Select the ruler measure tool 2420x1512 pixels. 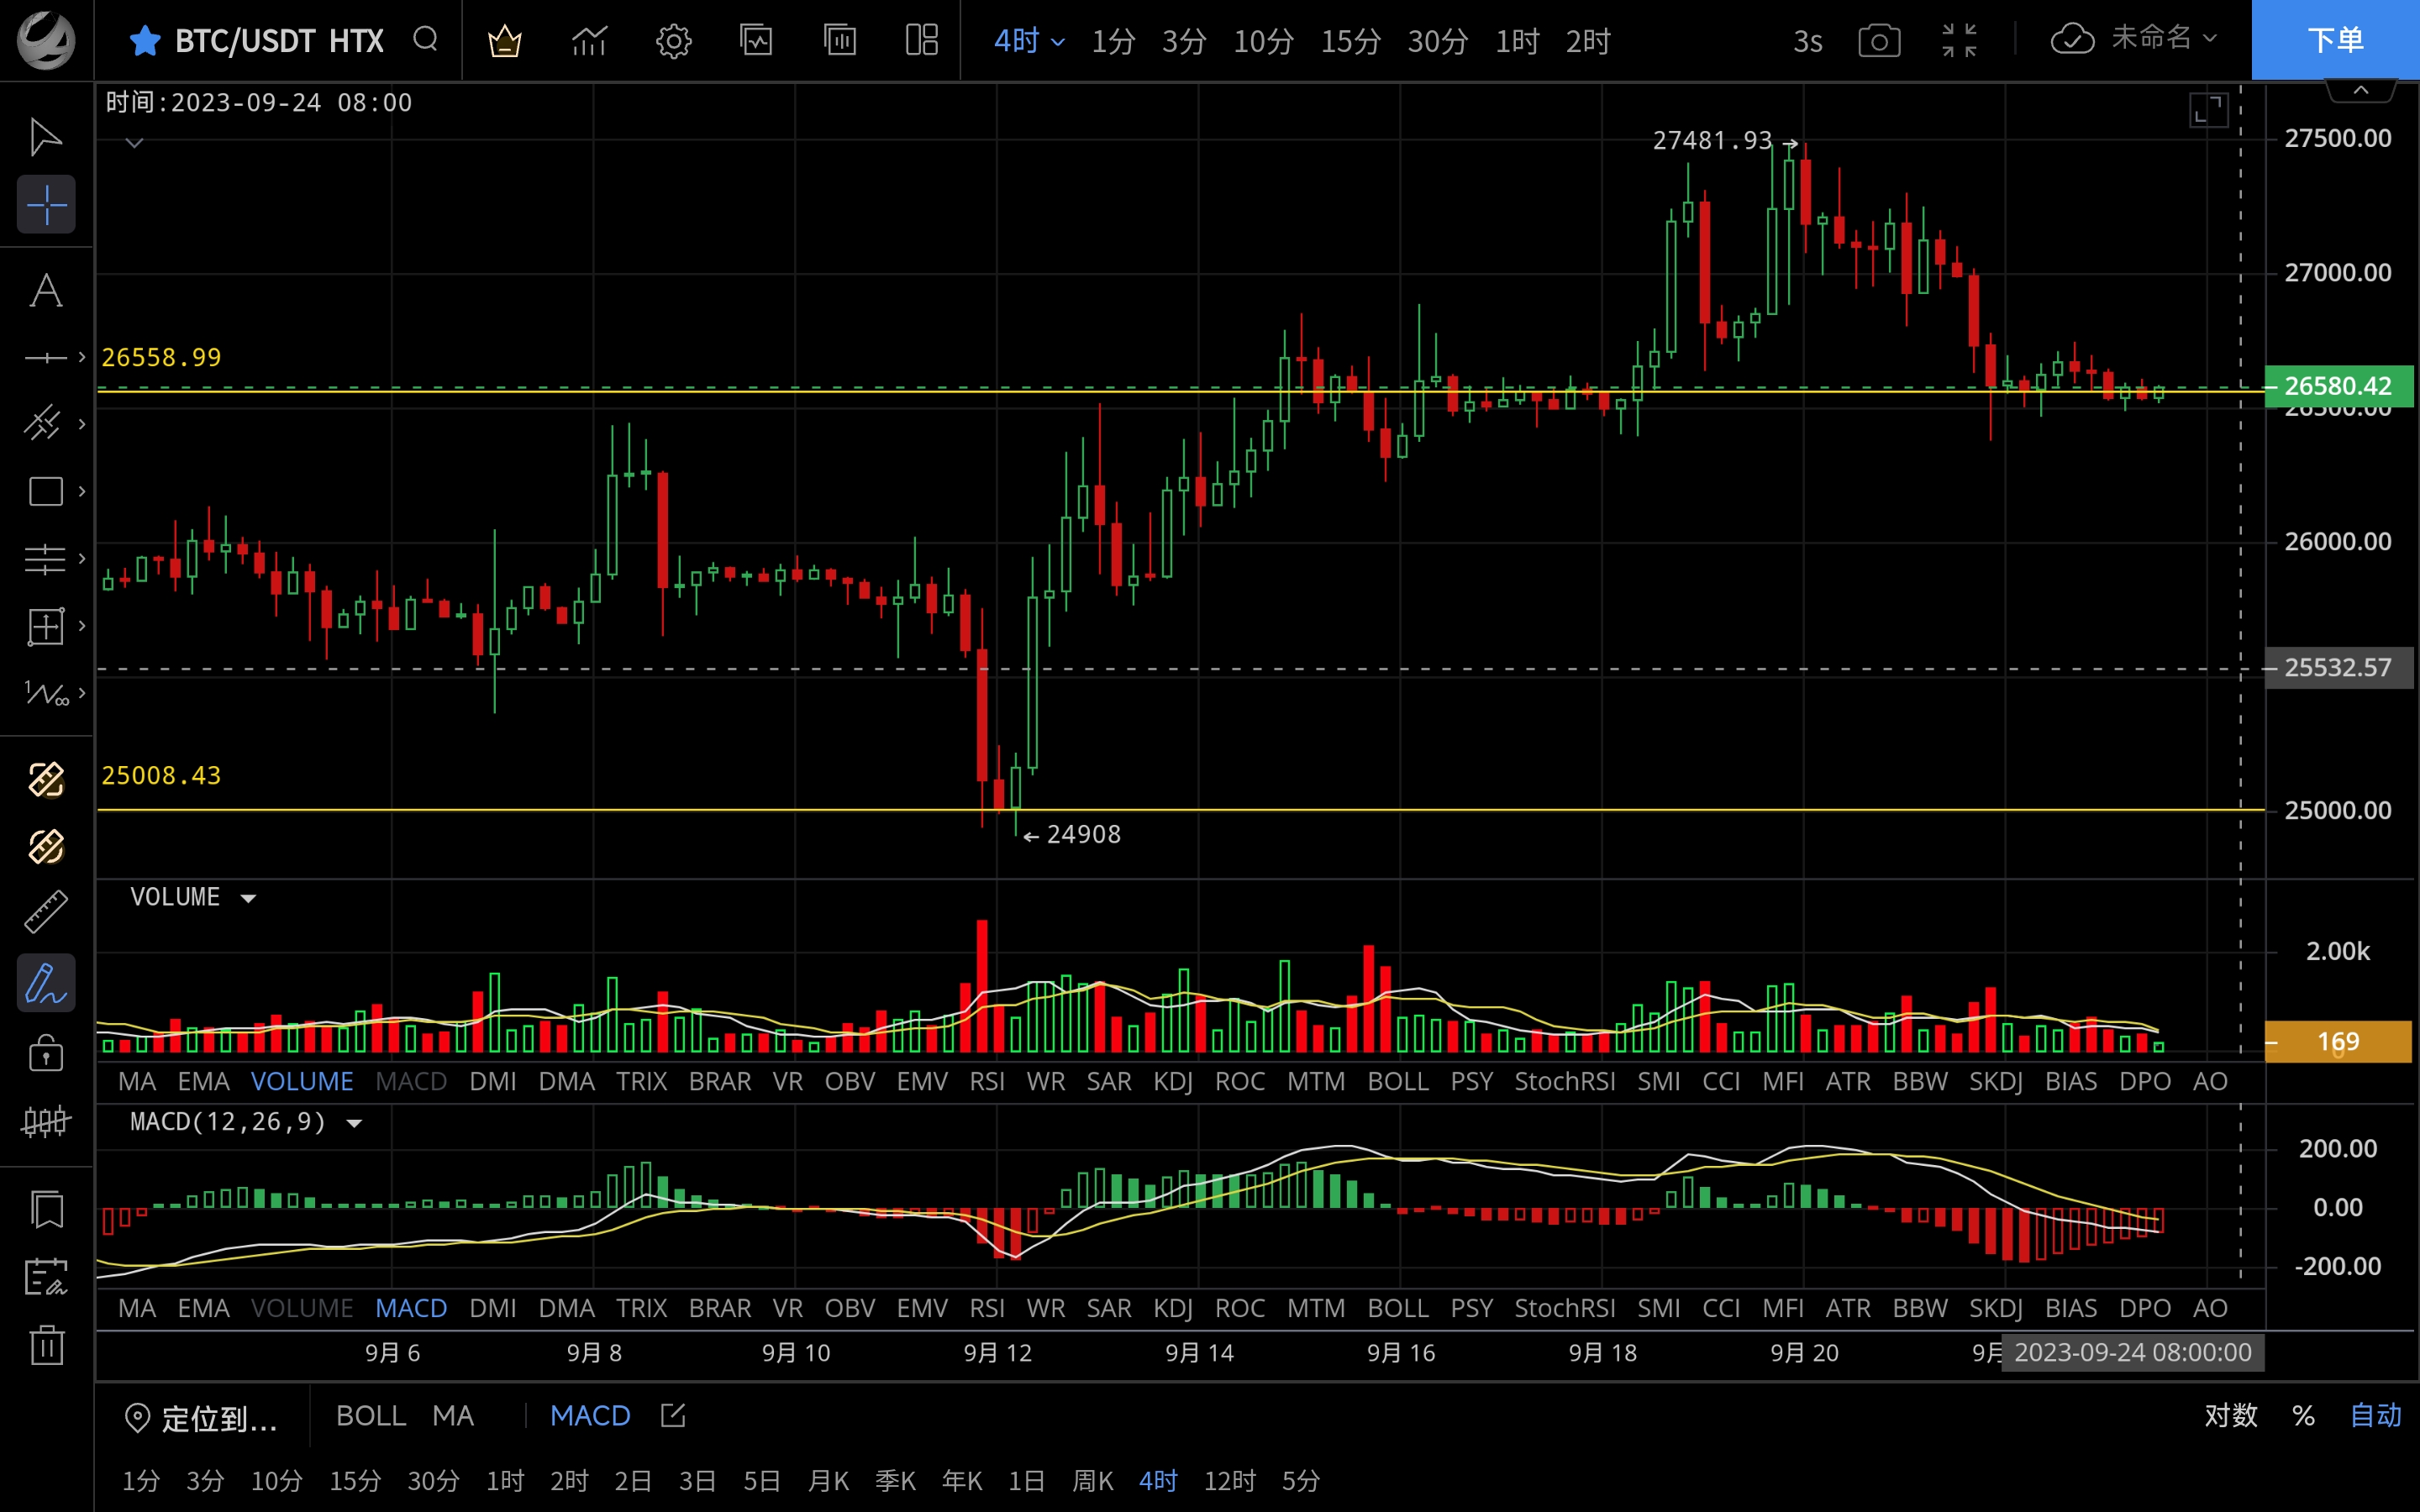46,912
